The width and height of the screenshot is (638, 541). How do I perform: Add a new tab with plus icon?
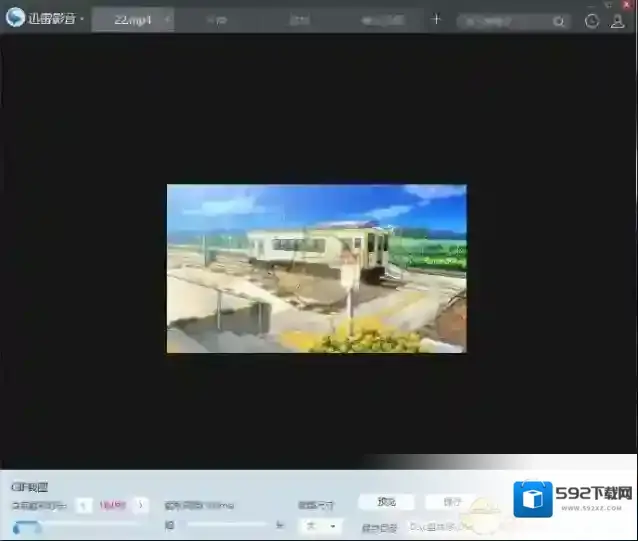(436, 19)
